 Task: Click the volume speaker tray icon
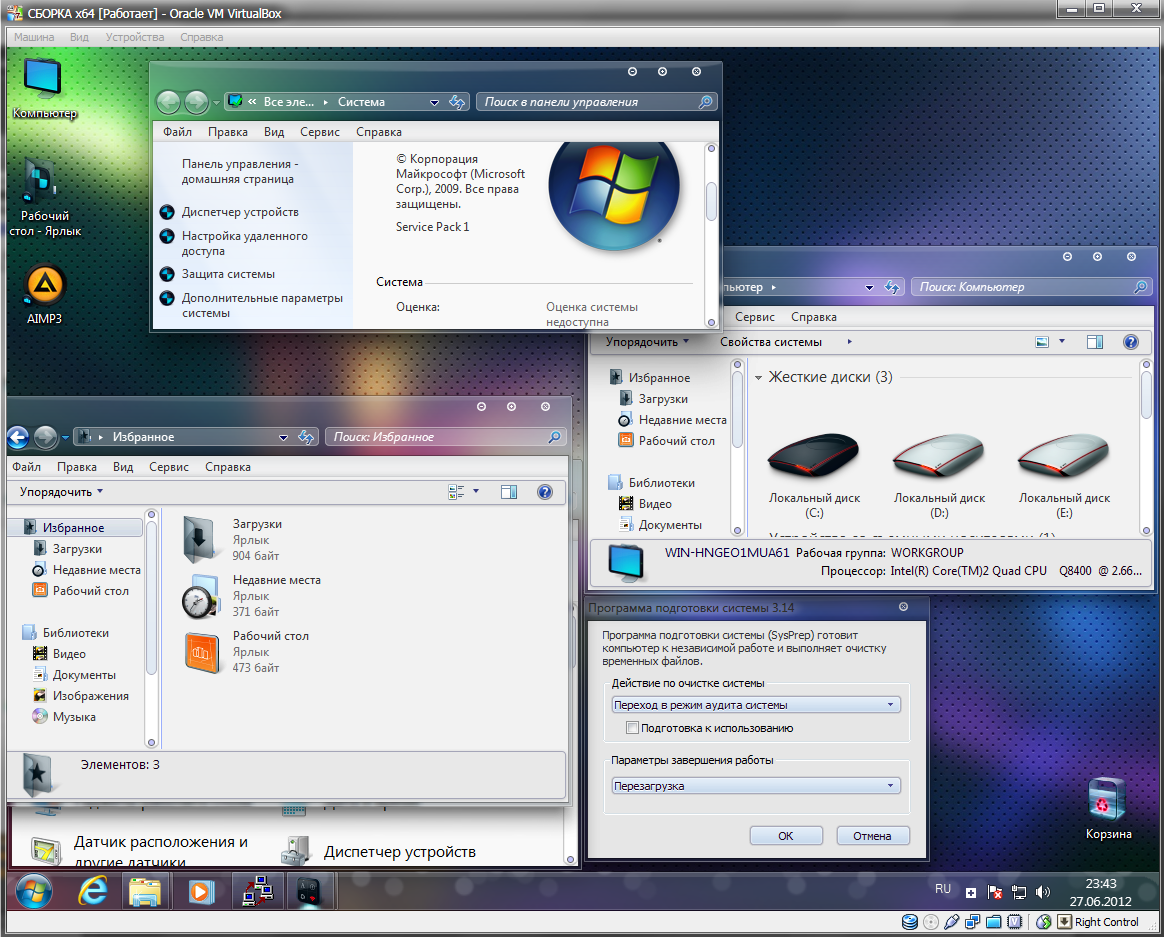(1043, 892)
